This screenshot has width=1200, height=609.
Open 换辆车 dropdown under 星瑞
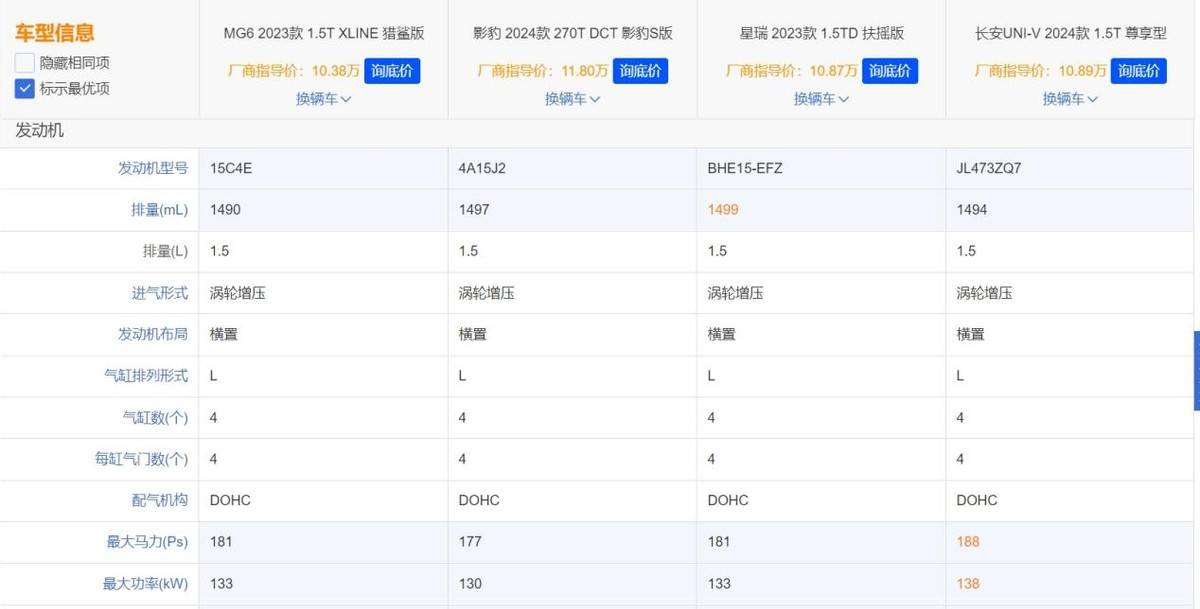(x=821, y=99)
